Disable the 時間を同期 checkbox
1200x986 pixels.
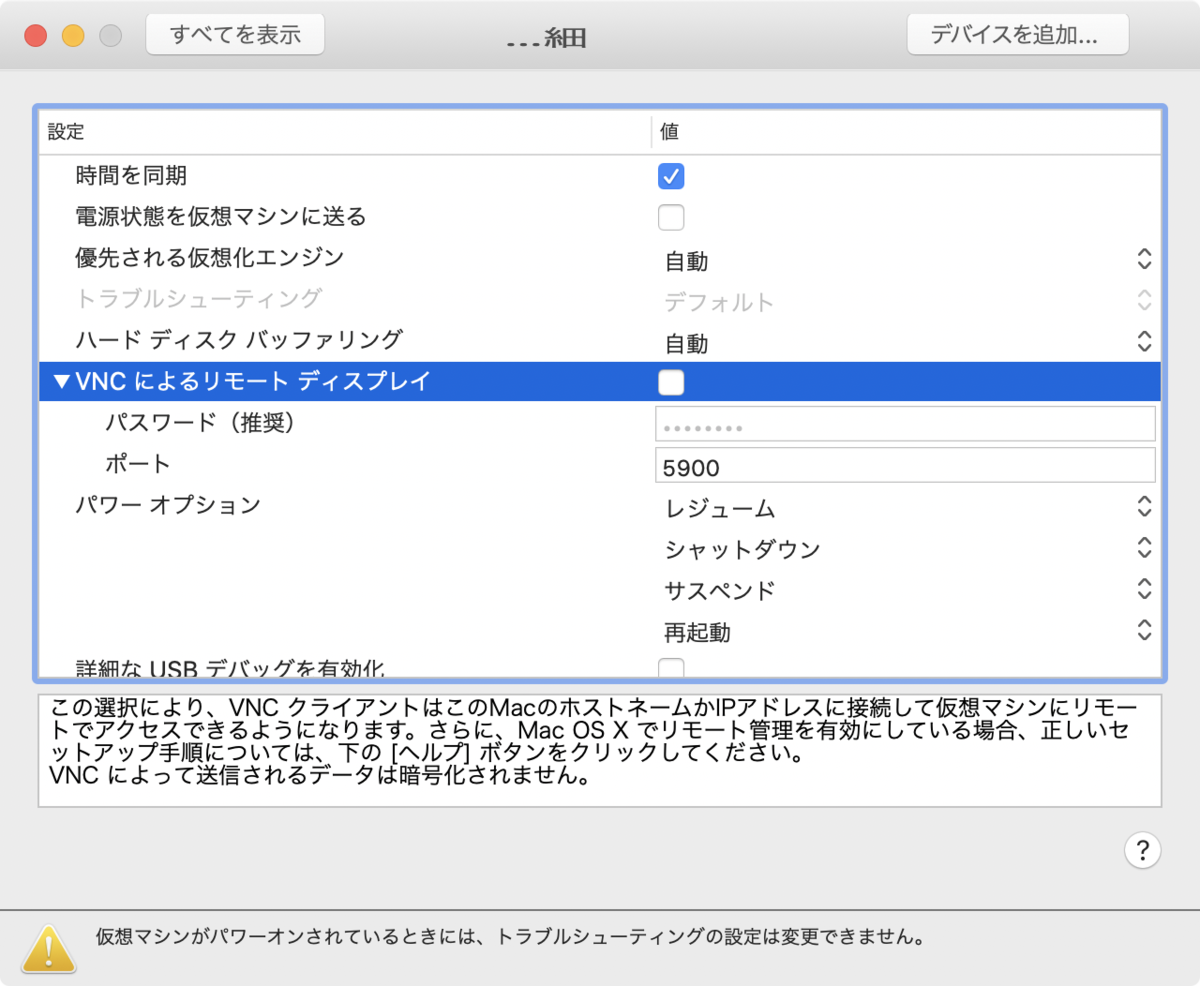tap(671, 176)
